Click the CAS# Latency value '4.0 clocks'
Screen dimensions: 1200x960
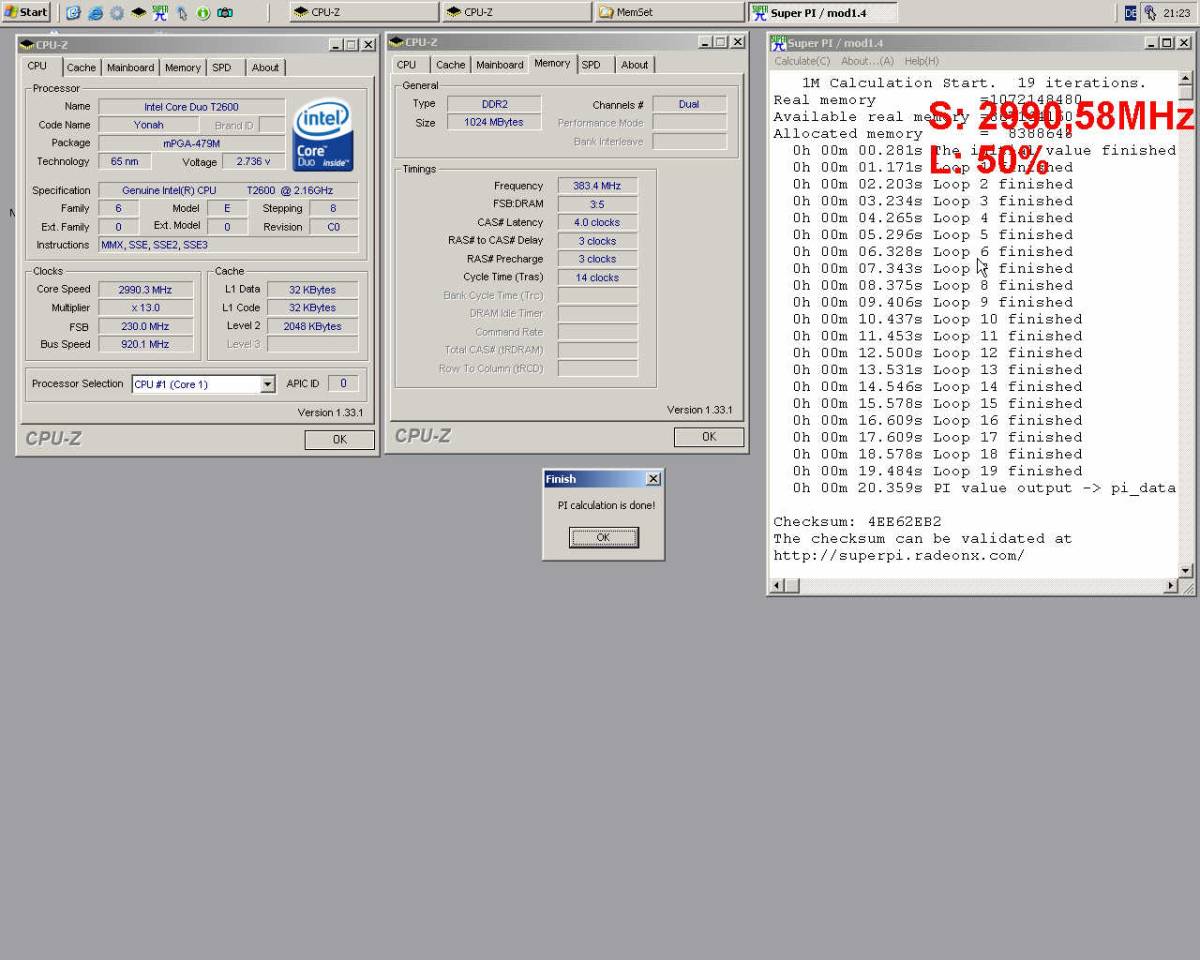(x=597, y=222)
